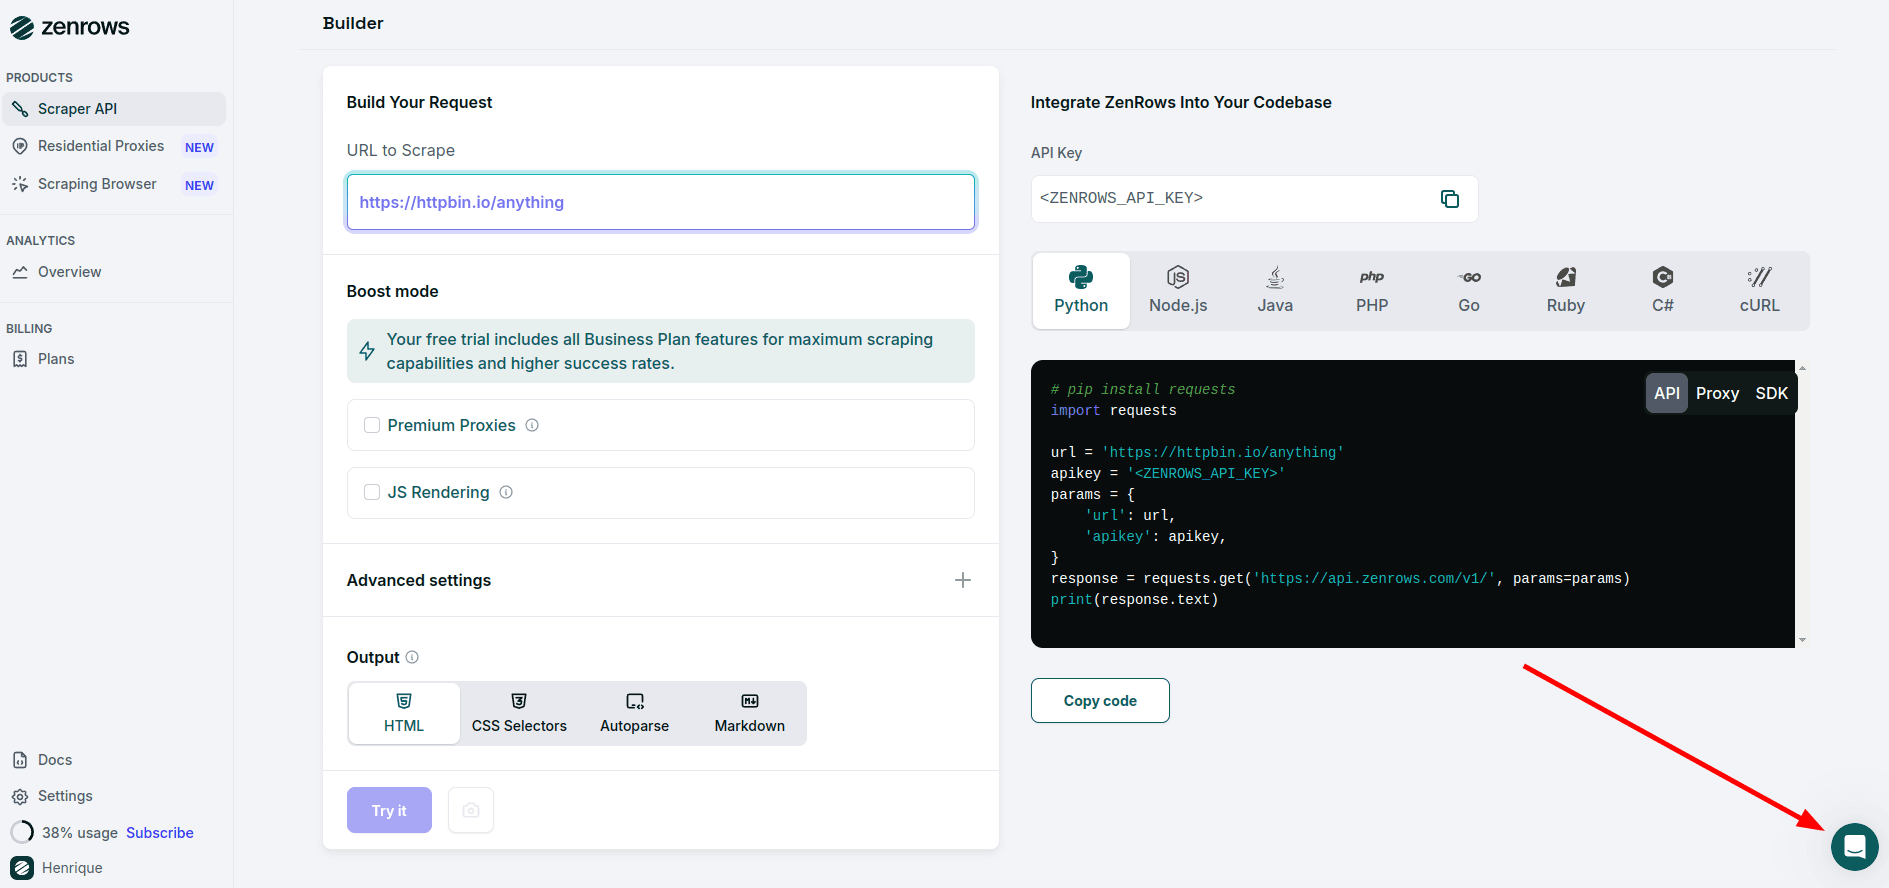The image size is (1889, 888).
Task: Click the Copy code button
Action: coord(1100,700)
